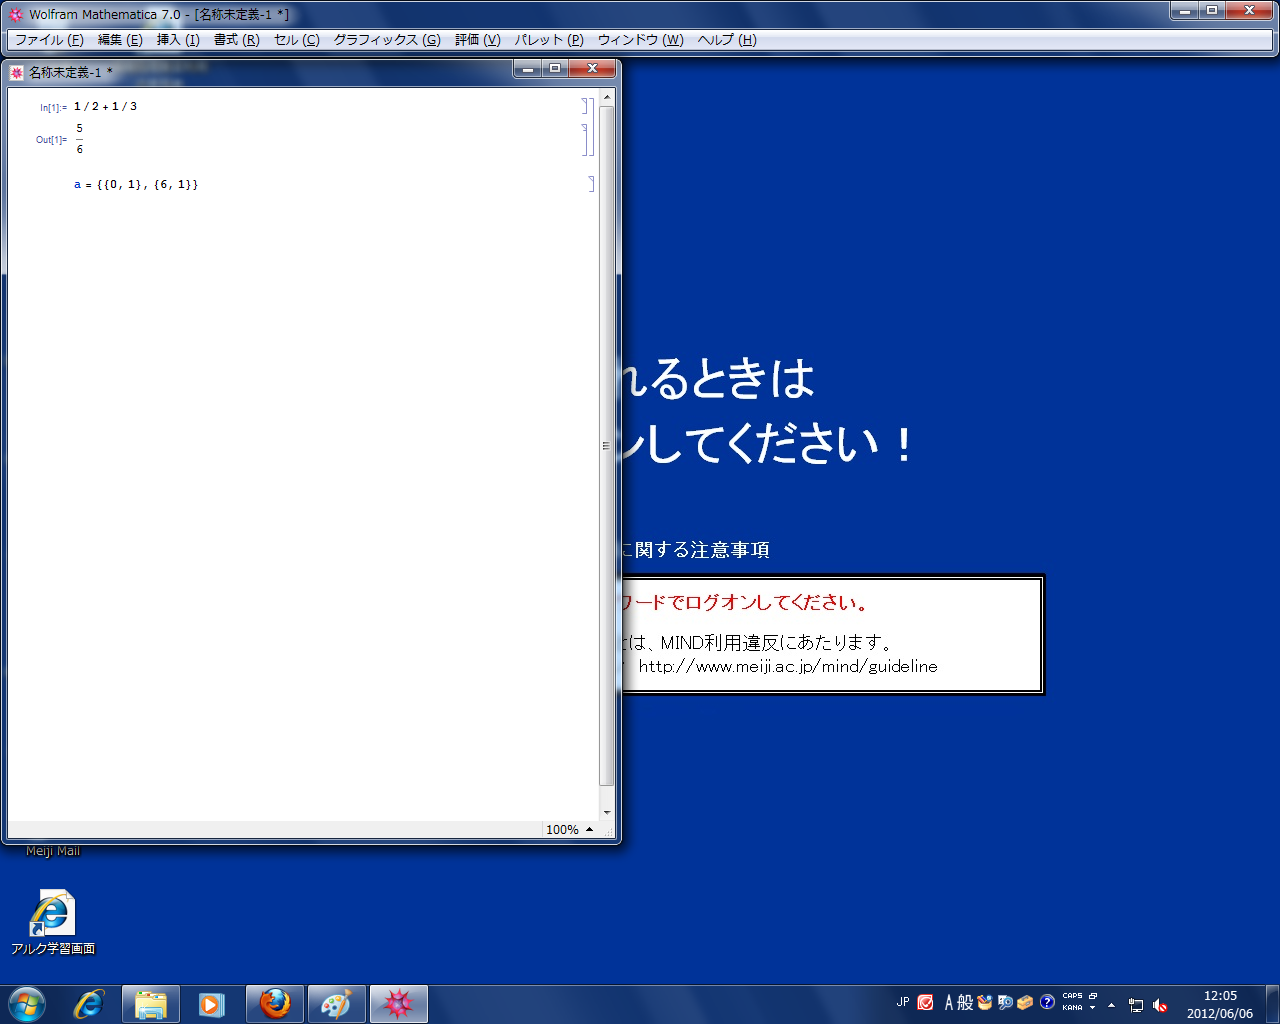Screen dimensions: 1280x1024
Task: Show hidden system tray icons
Action: click(1111, 1004)
